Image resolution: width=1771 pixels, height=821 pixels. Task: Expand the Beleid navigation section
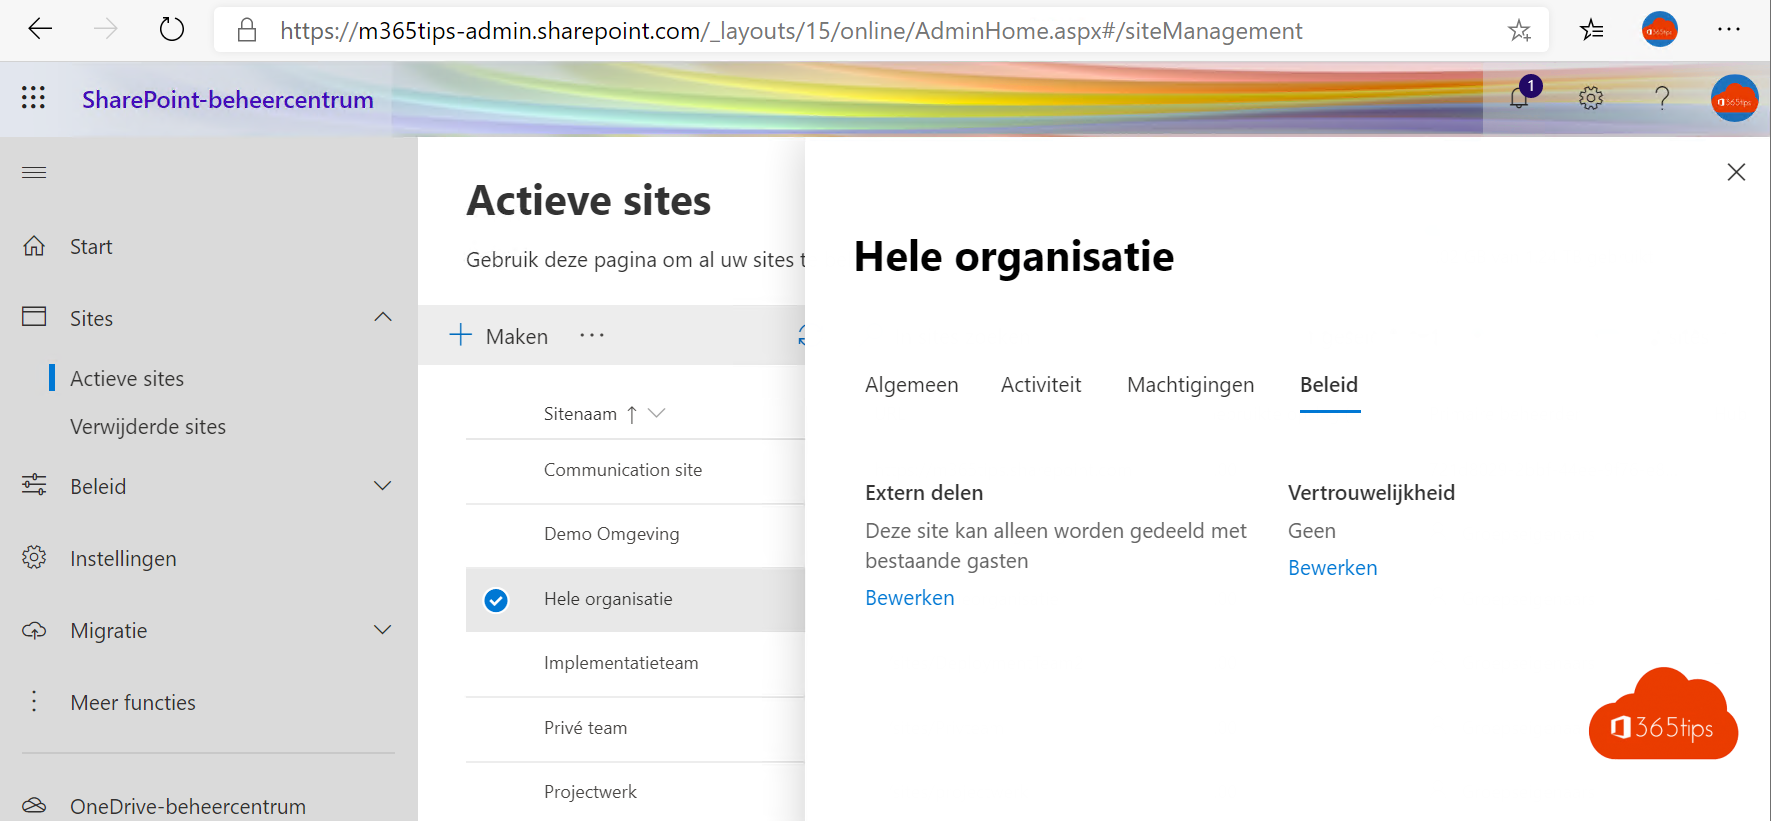pyautogui.click(x=382, y=486)
